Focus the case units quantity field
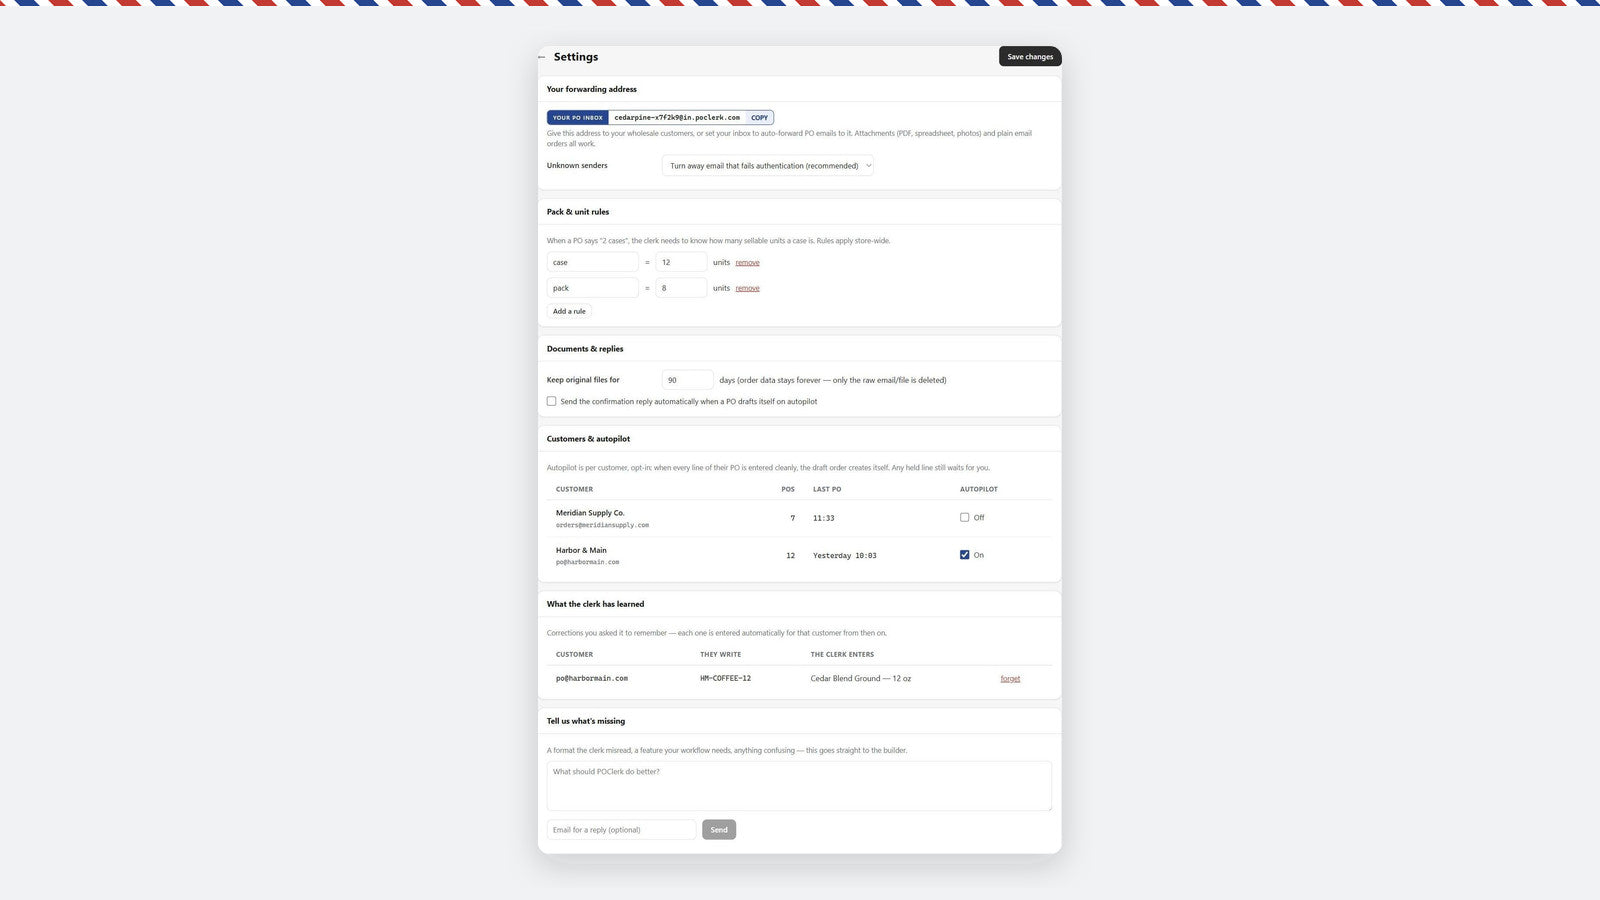The width and height of the screenshot is (1600, 900). click(681, 262)
